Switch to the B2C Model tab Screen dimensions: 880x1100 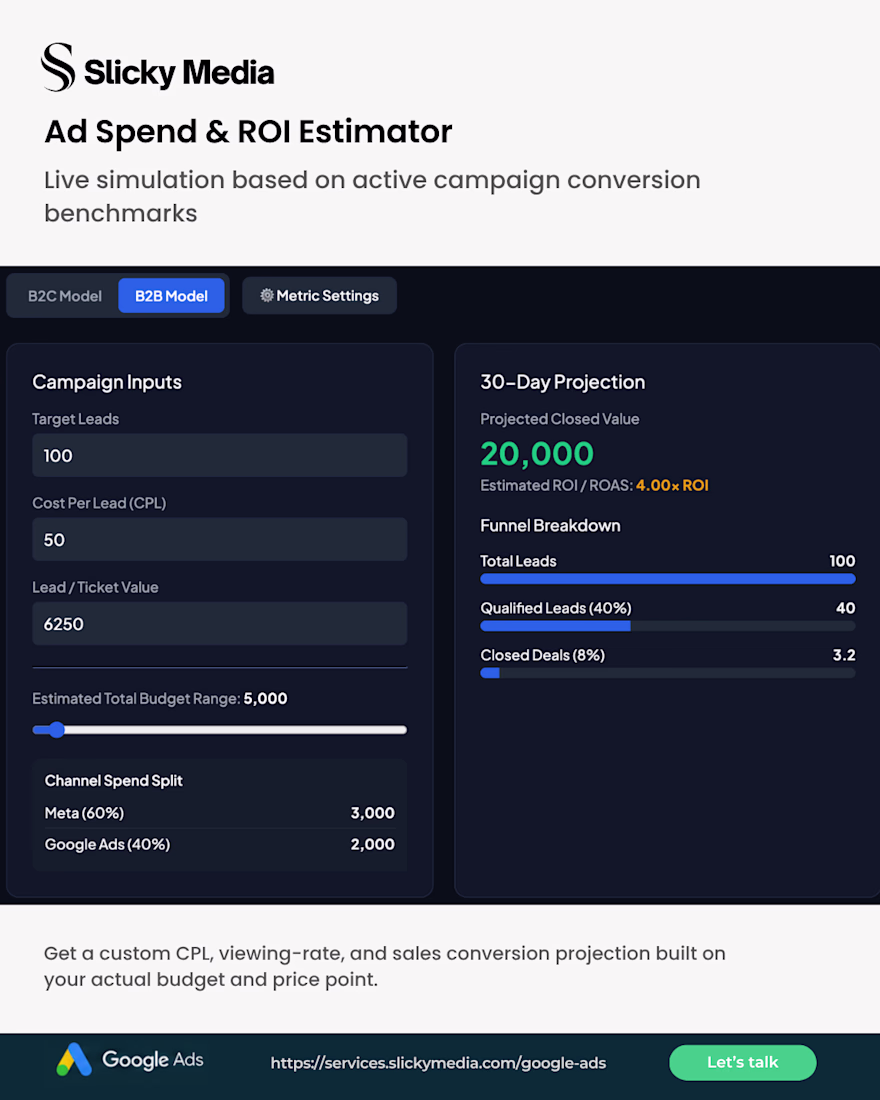point(65,296)
